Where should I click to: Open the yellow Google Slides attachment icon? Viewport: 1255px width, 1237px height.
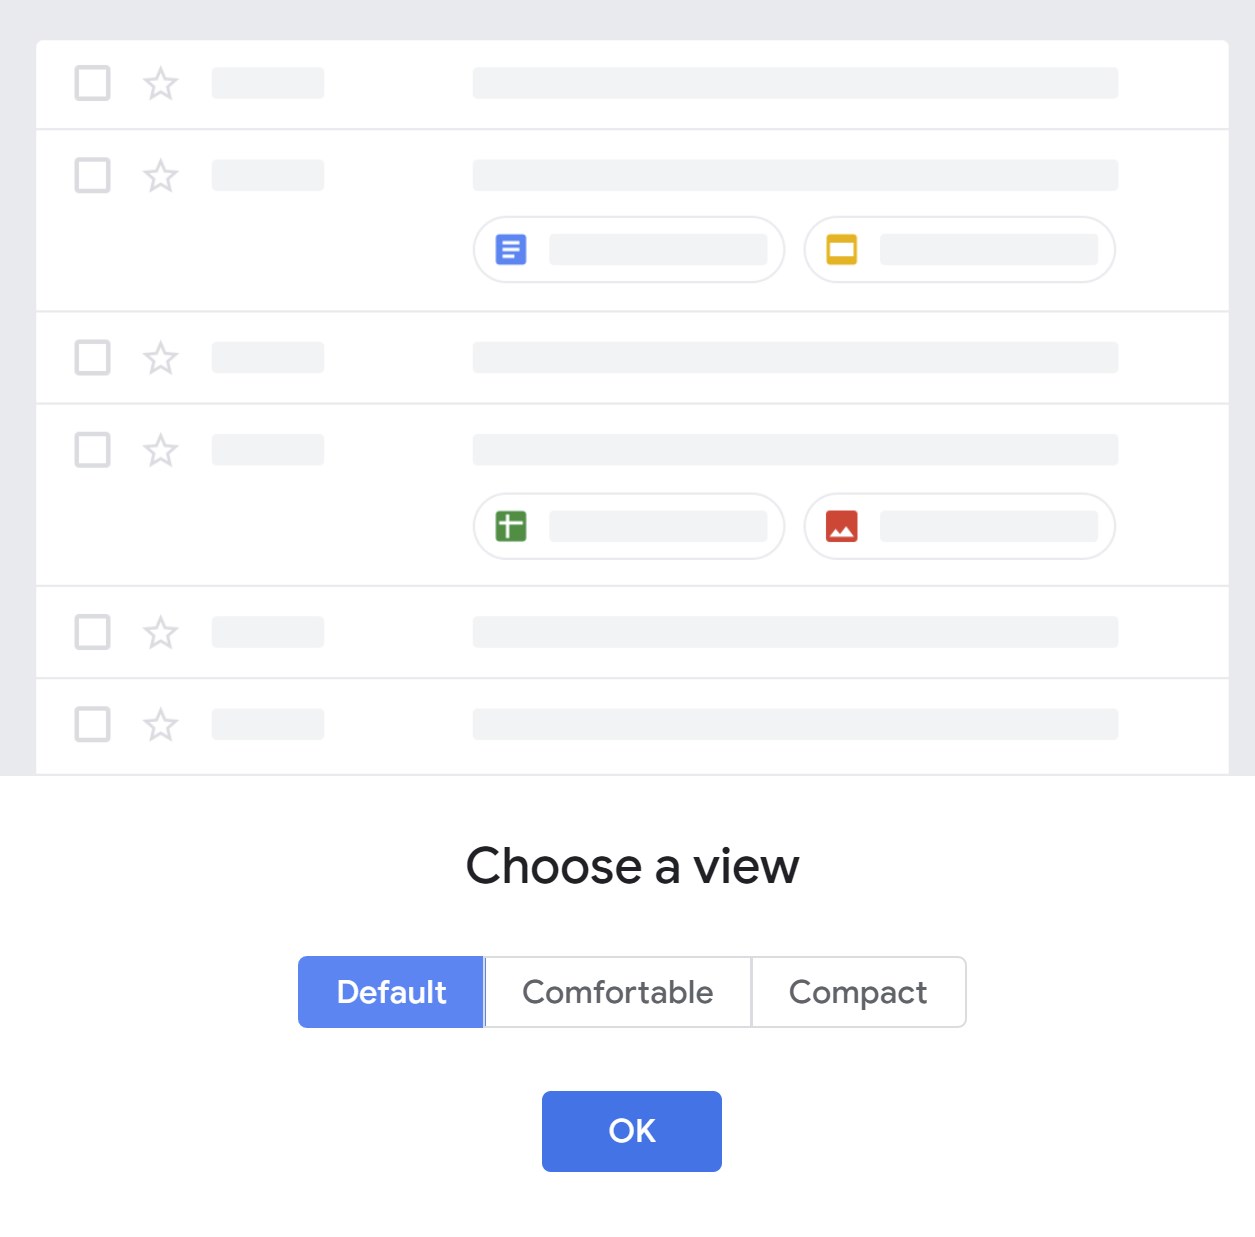[x=841, y=249]
